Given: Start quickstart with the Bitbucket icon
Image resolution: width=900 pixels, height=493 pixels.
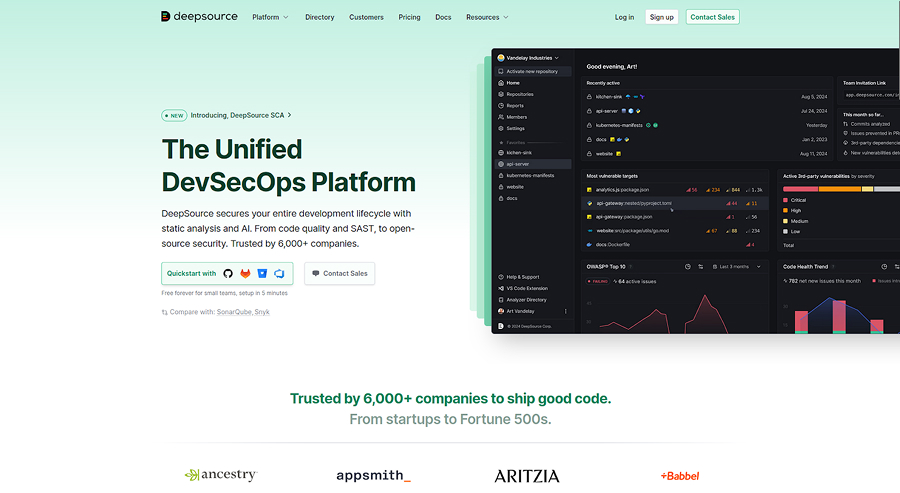Looking at the screenshot, I should pyautogui.click(x=262, y=273).
